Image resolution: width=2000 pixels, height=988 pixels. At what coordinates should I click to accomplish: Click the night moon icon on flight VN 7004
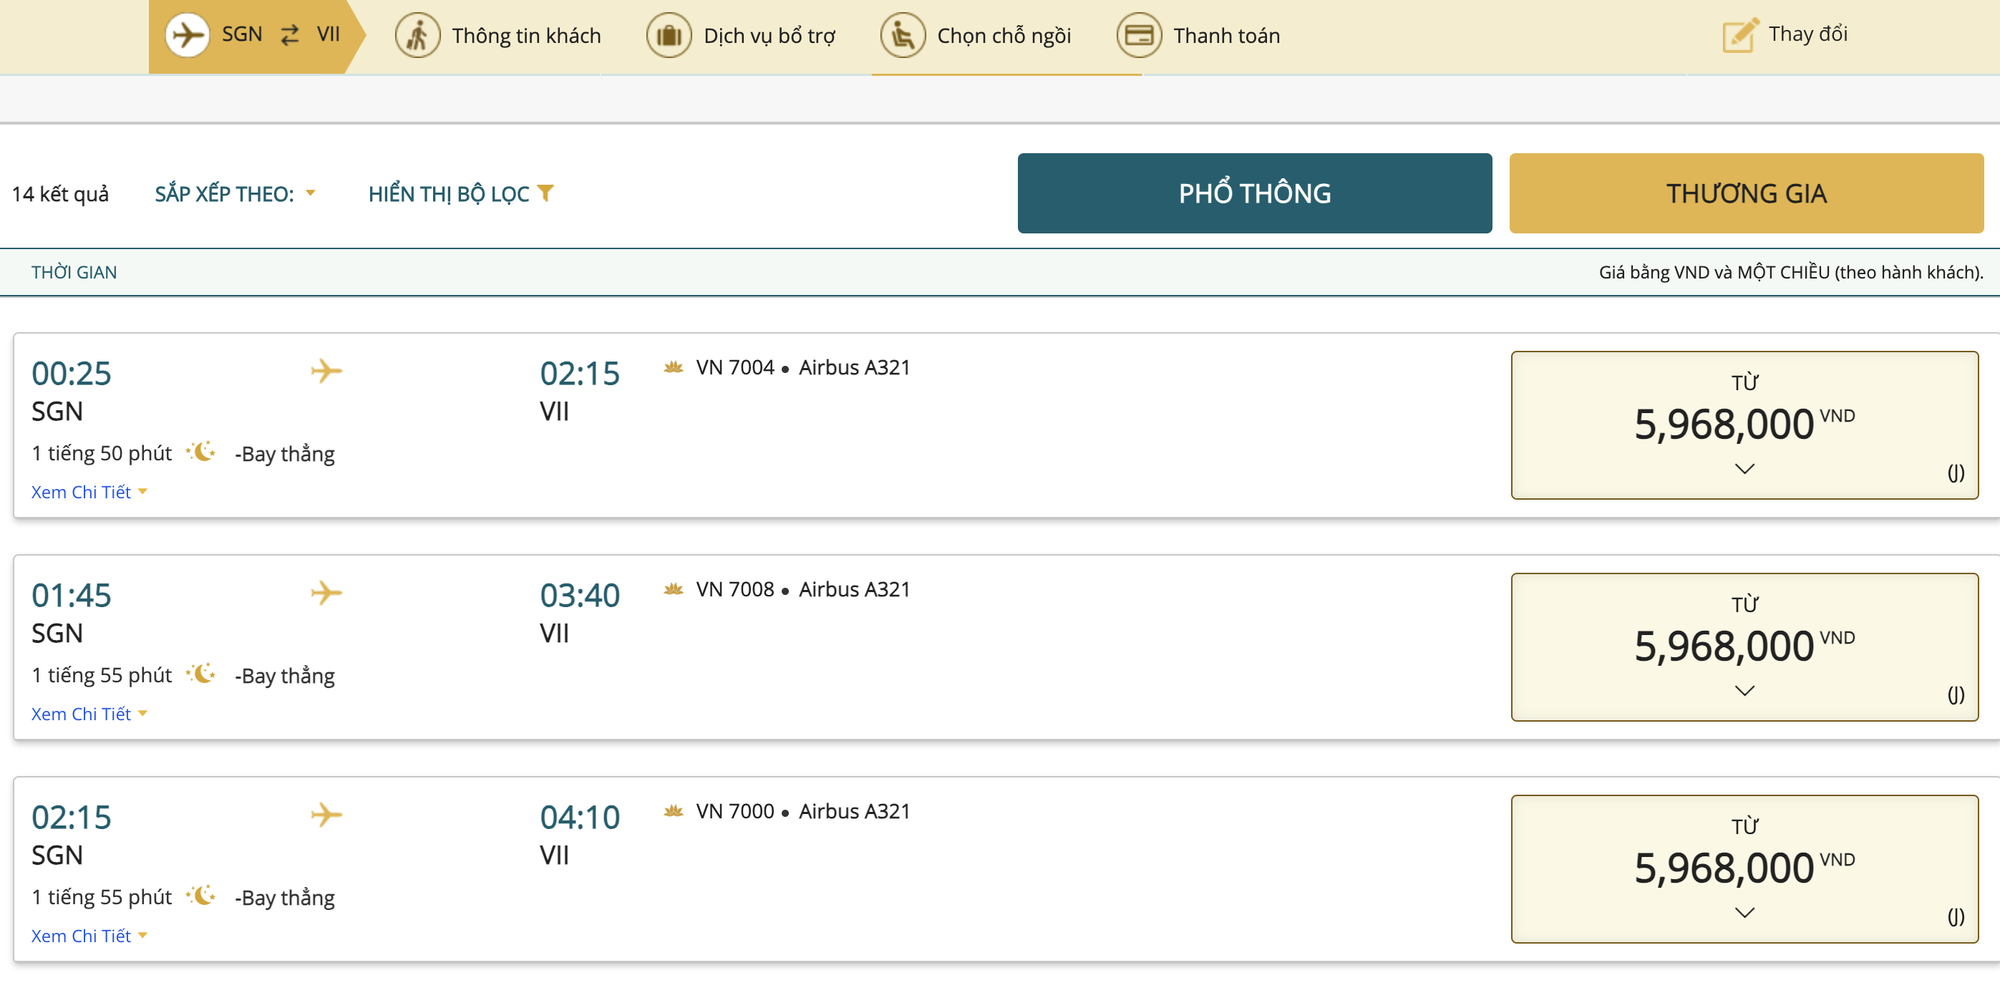coord(202,452)
